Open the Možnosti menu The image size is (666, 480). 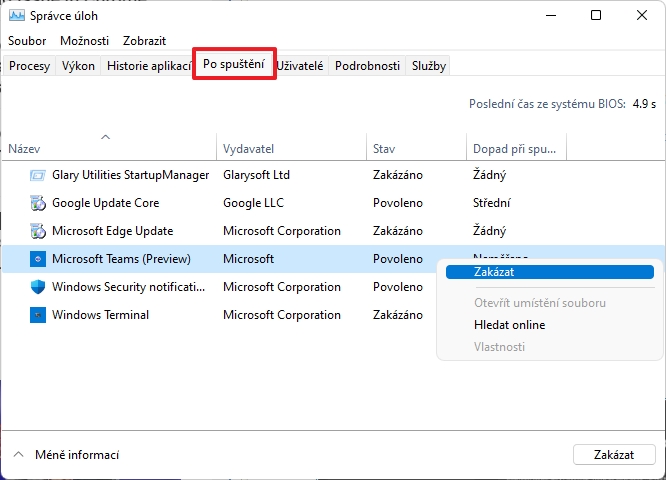[84, 41]
